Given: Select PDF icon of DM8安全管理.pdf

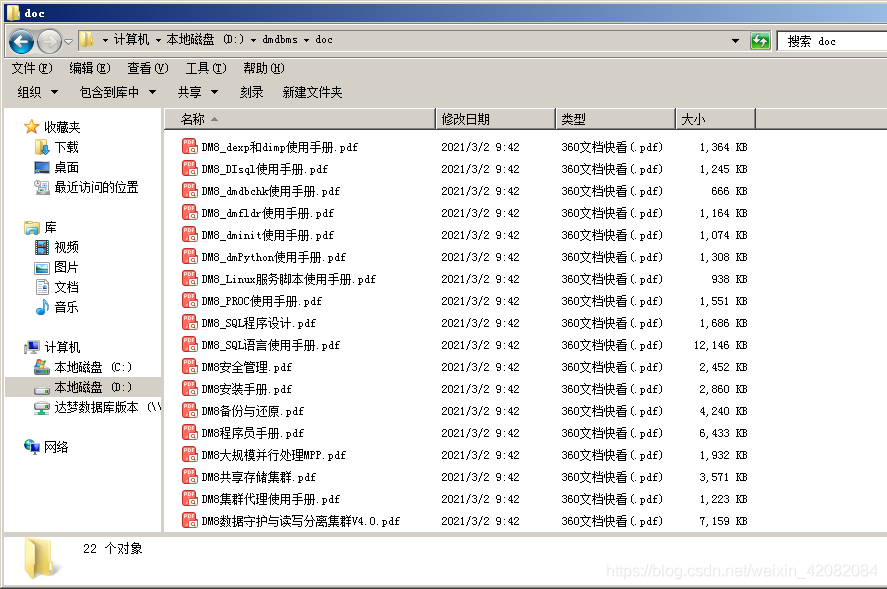Looking at the screenshot, I should click(190, 367).
